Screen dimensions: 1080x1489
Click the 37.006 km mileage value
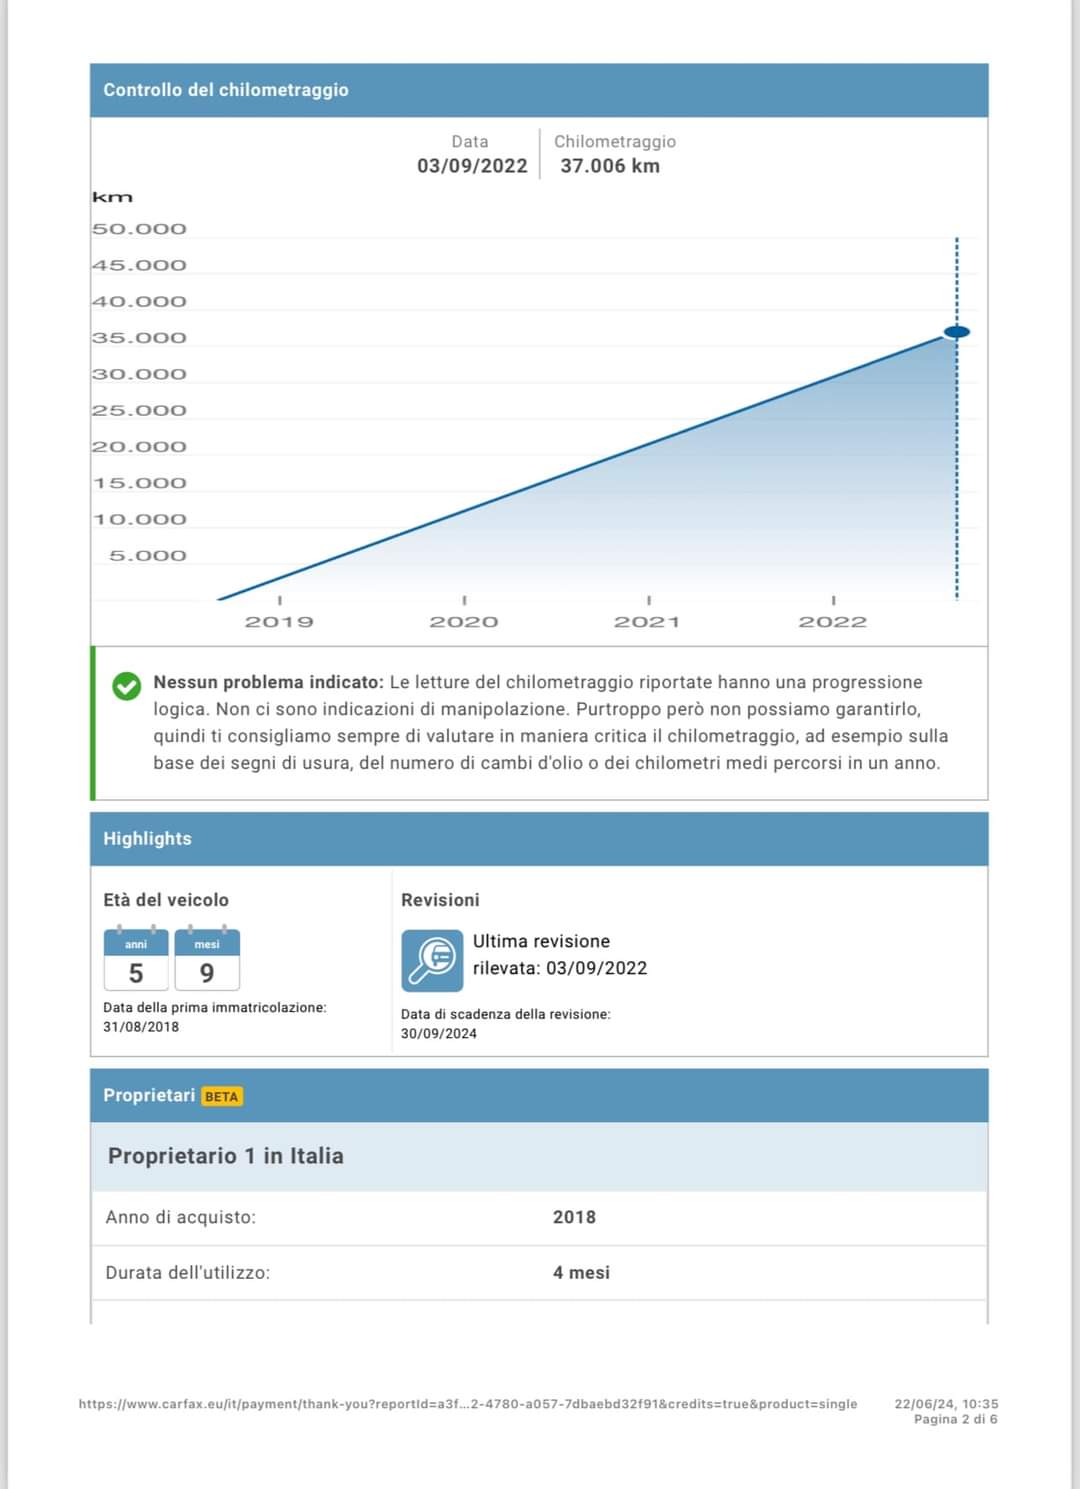click(x=610, y=166)
